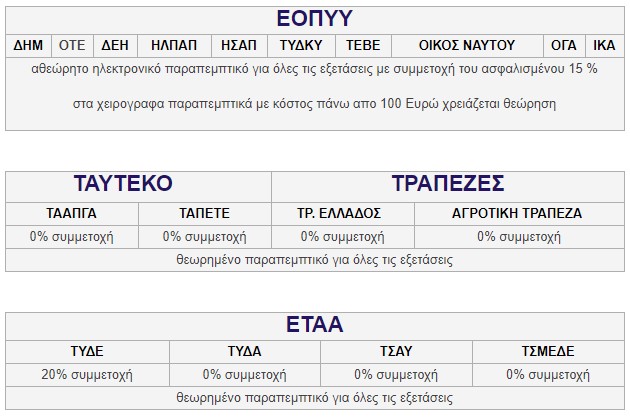Click the ΤΡ. ΕΛΛΑΔΟΣ header cell
Viewport: 630px width, 417px height.
click(343, 213)
